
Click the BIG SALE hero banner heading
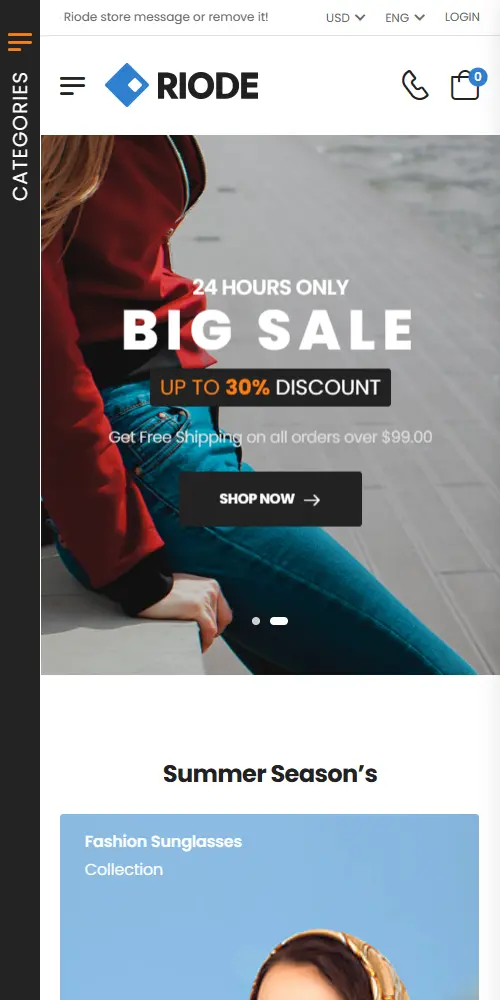click(x=268, y=330)
